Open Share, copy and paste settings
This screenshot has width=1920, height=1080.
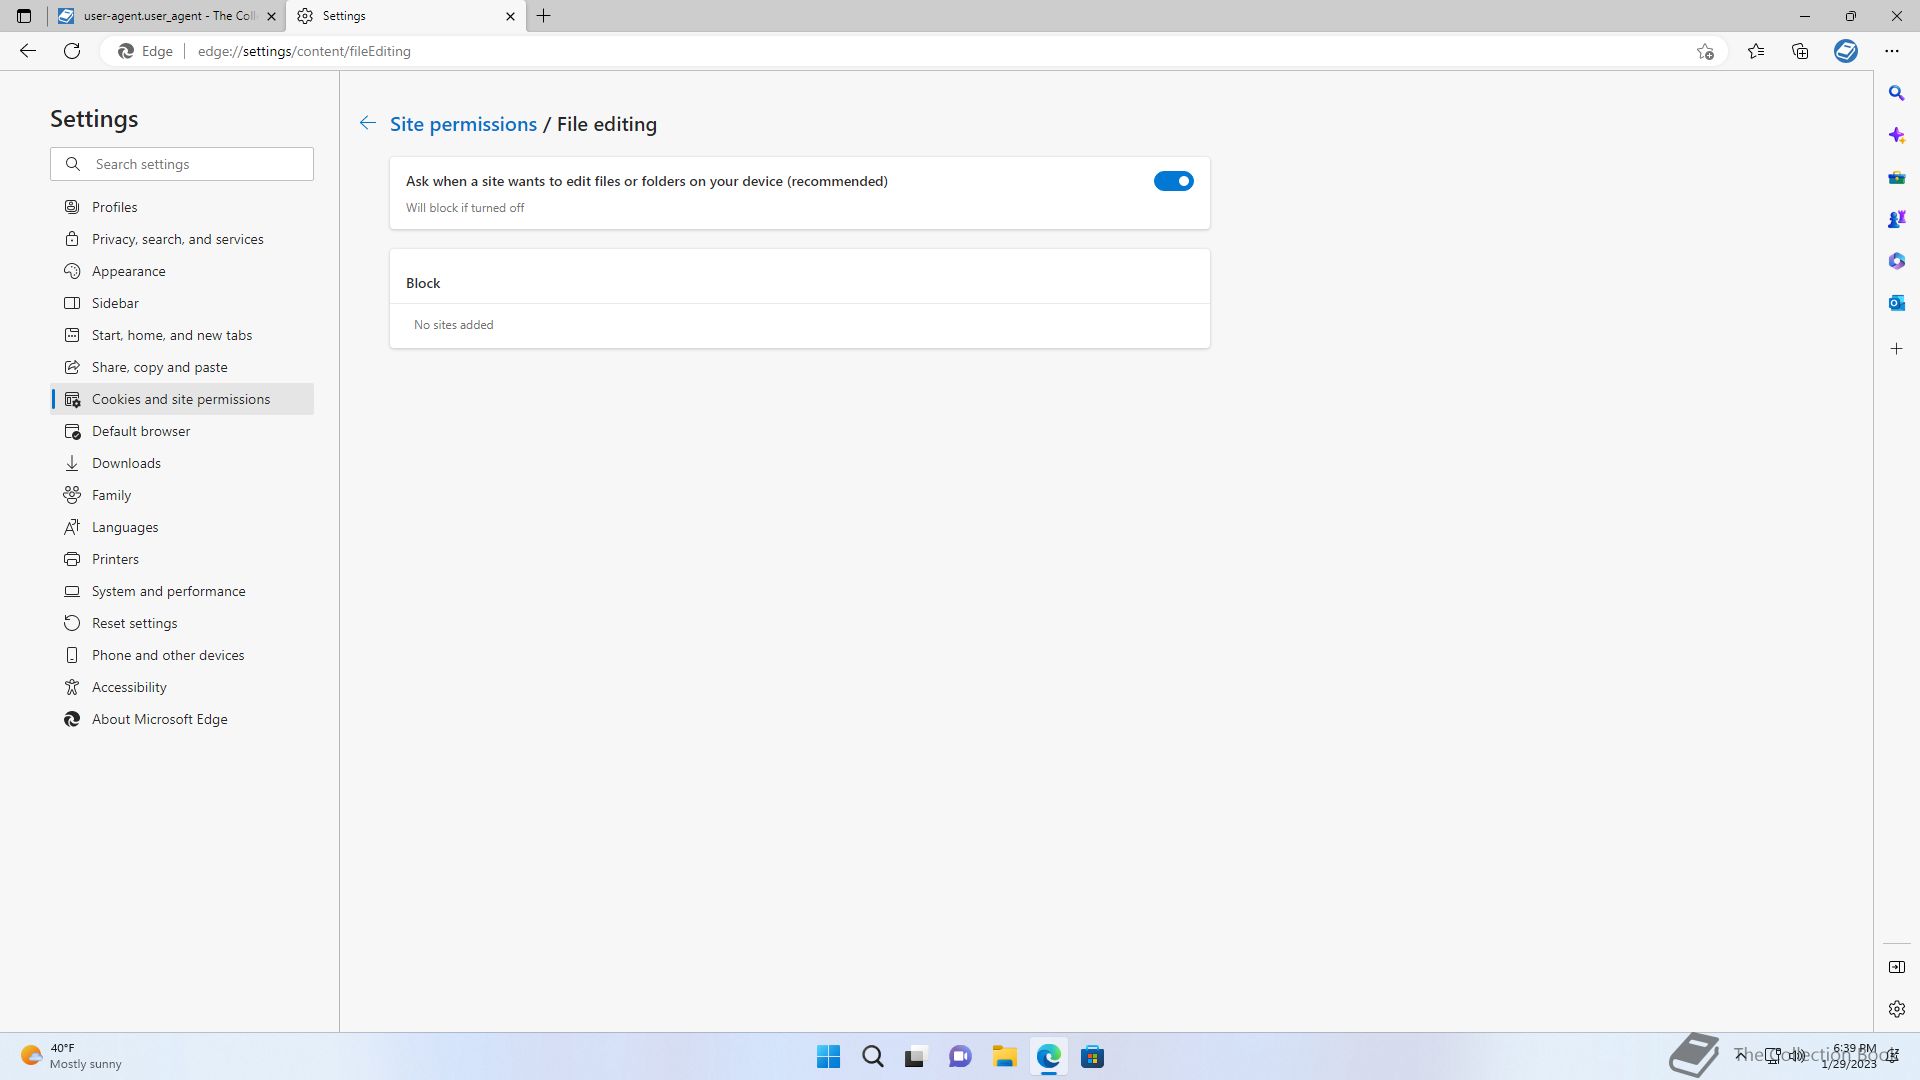pos(182,367)
